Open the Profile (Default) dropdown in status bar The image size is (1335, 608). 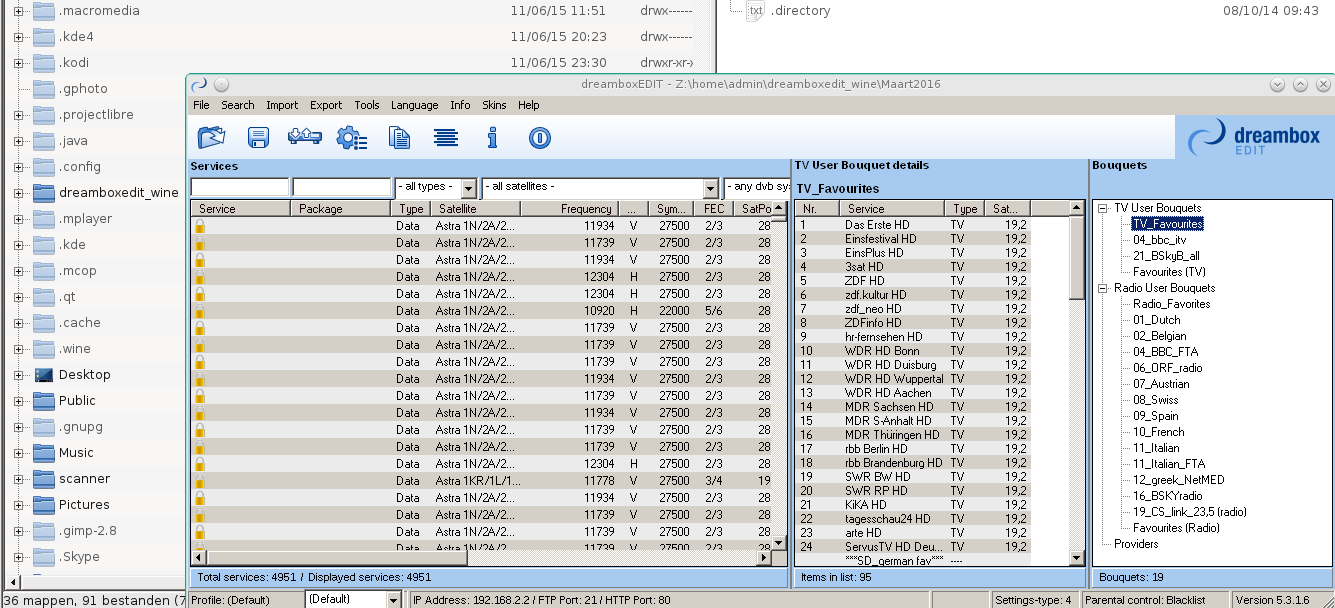[392, 600]
